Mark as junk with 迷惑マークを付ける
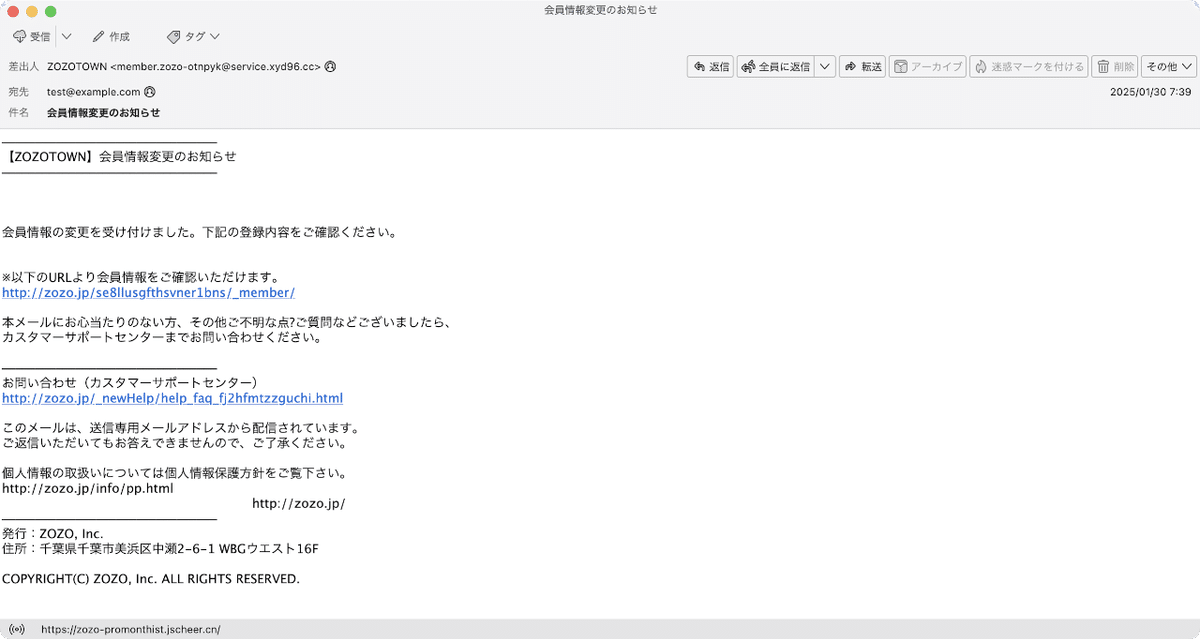This screenshot has height=639, width=1200. pos(1029,67)
